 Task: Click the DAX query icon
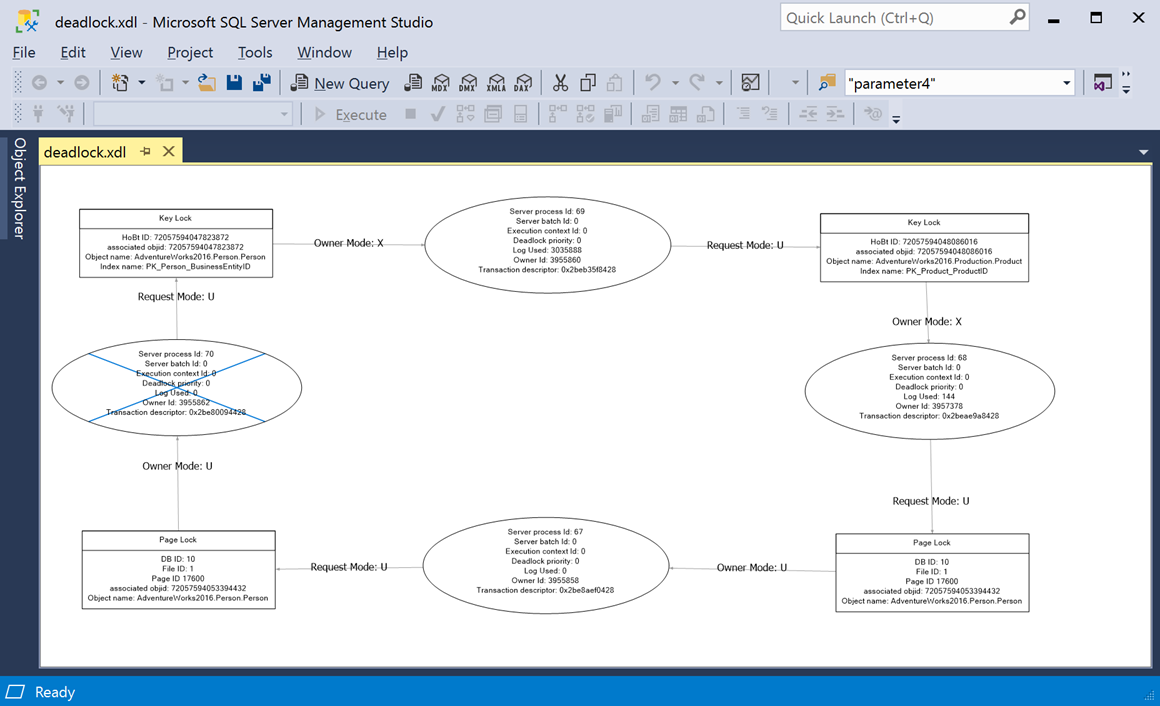522,83
